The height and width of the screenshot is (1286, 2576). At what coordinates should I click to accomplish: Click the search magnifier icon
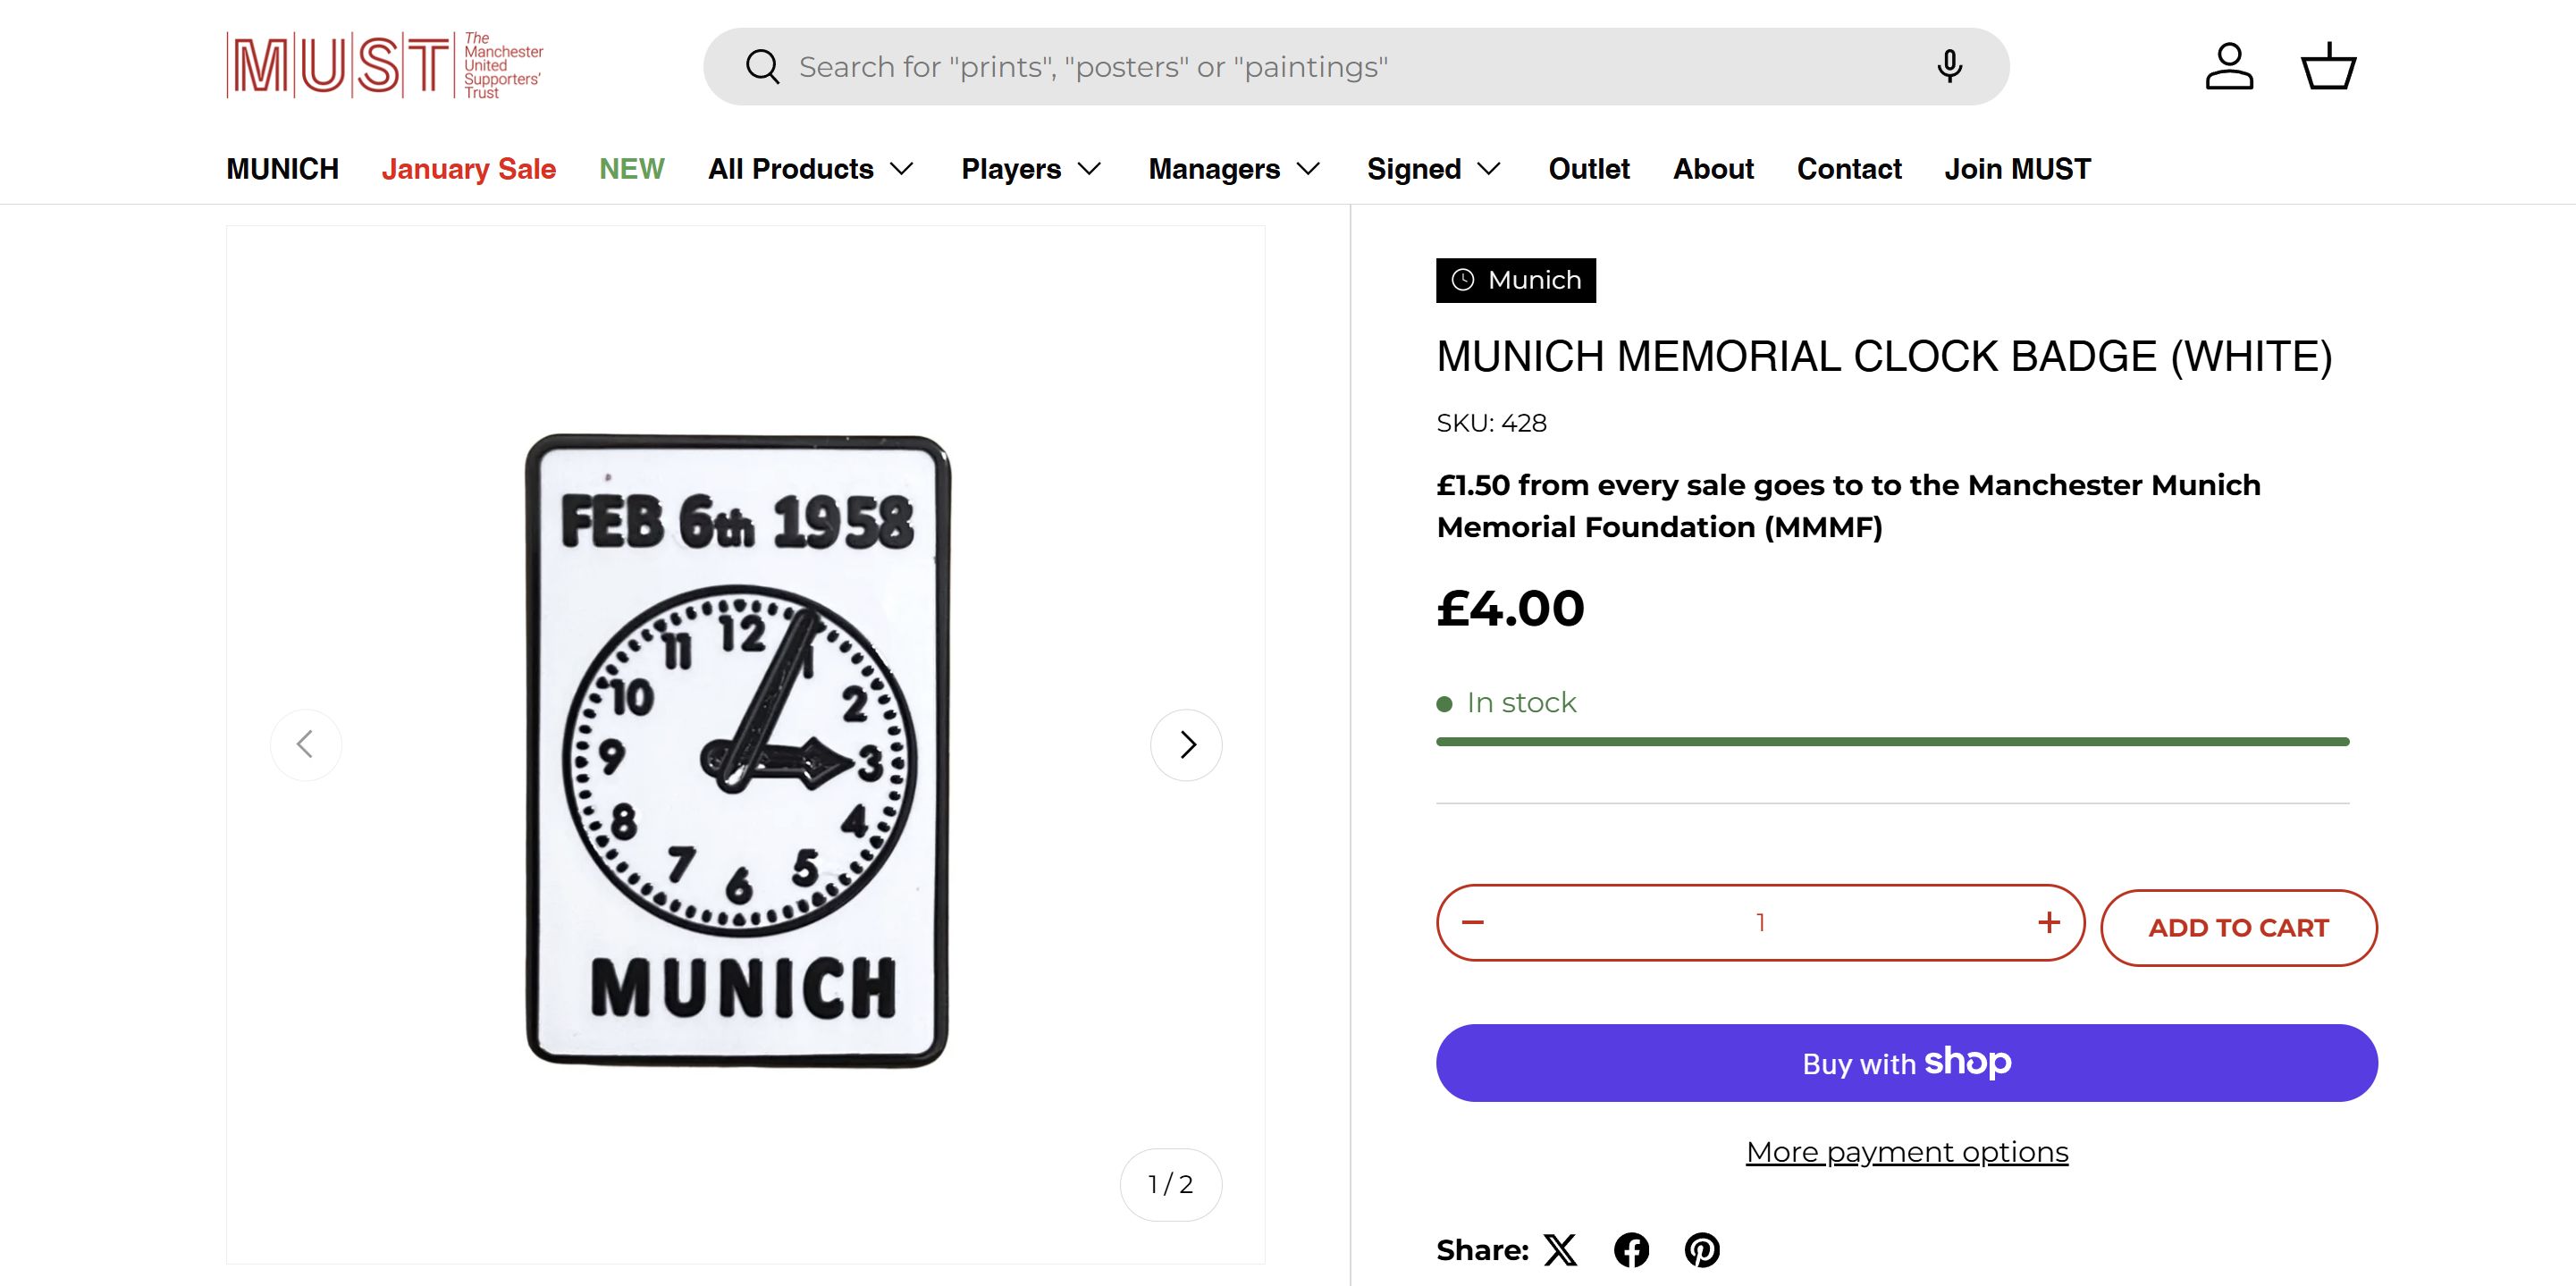(x=762, y=67)
